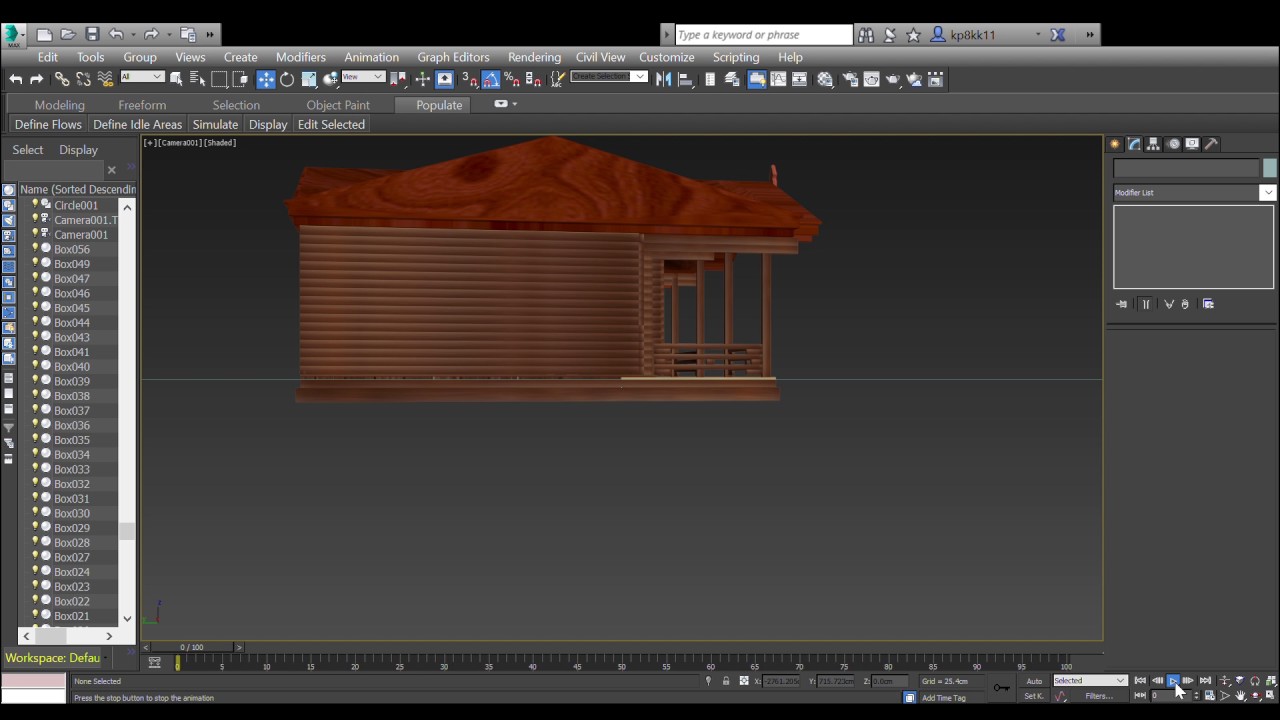Activate the Select and Scale tool
This screenshot has height=720, width=1280.
click(309, 79)
